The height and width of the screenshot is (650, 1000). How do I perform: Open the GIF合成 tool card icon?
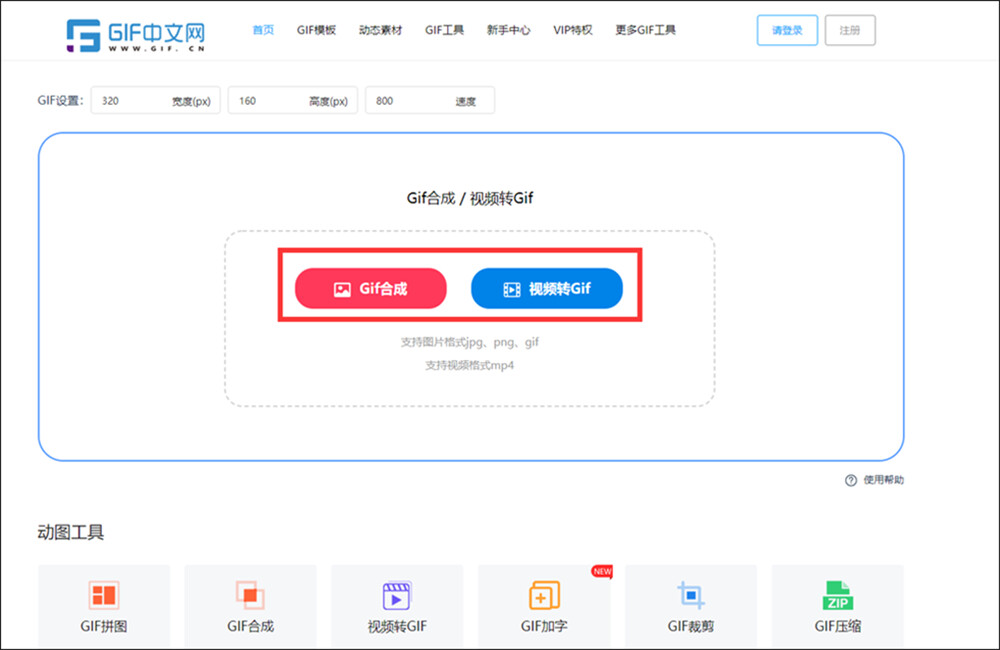250,595
